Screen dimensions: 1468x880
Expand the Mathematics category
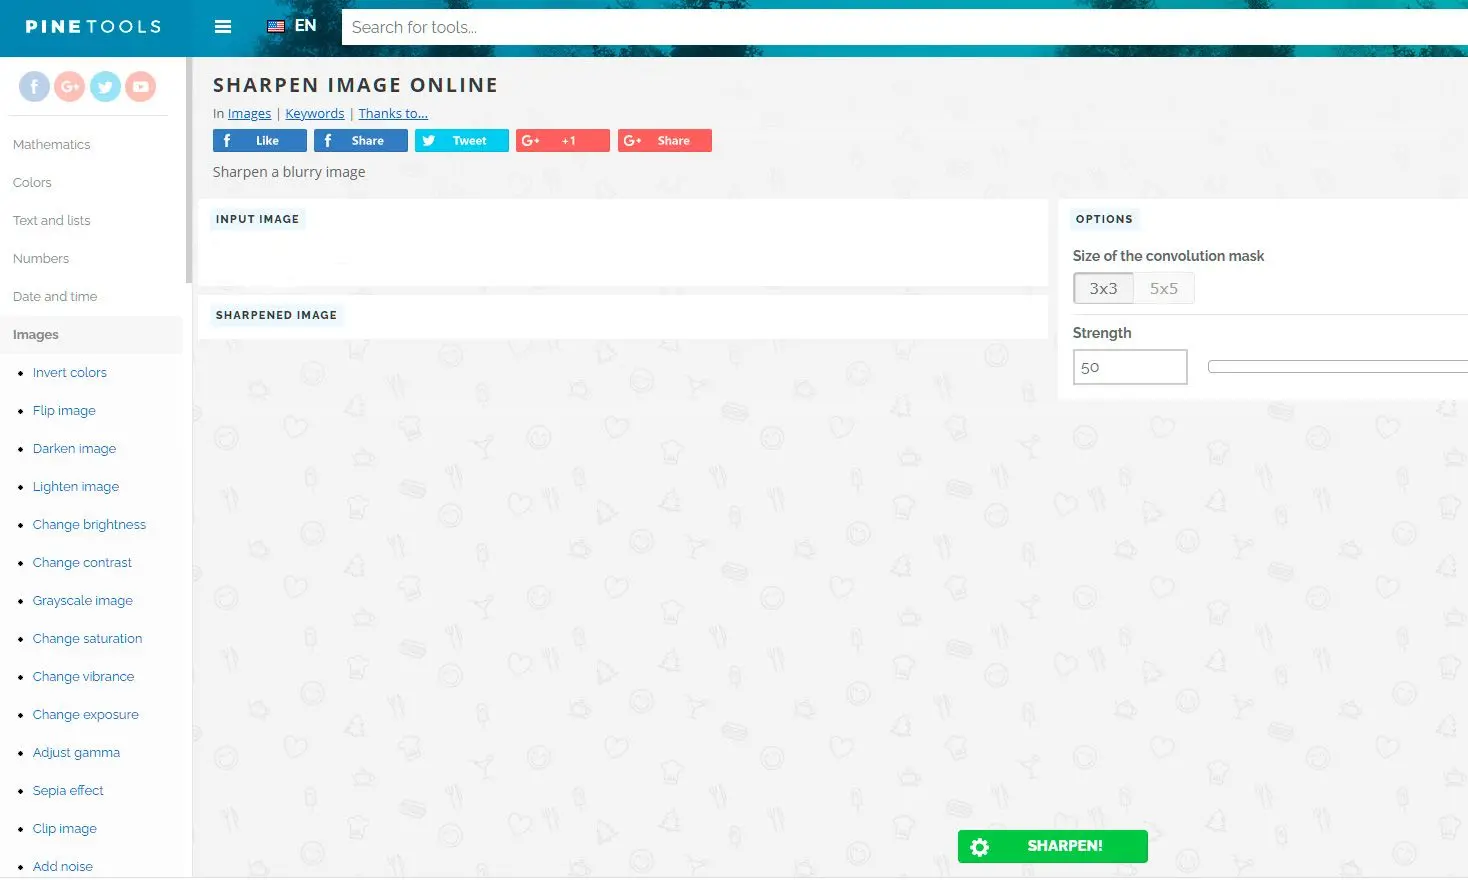[52, 145]
